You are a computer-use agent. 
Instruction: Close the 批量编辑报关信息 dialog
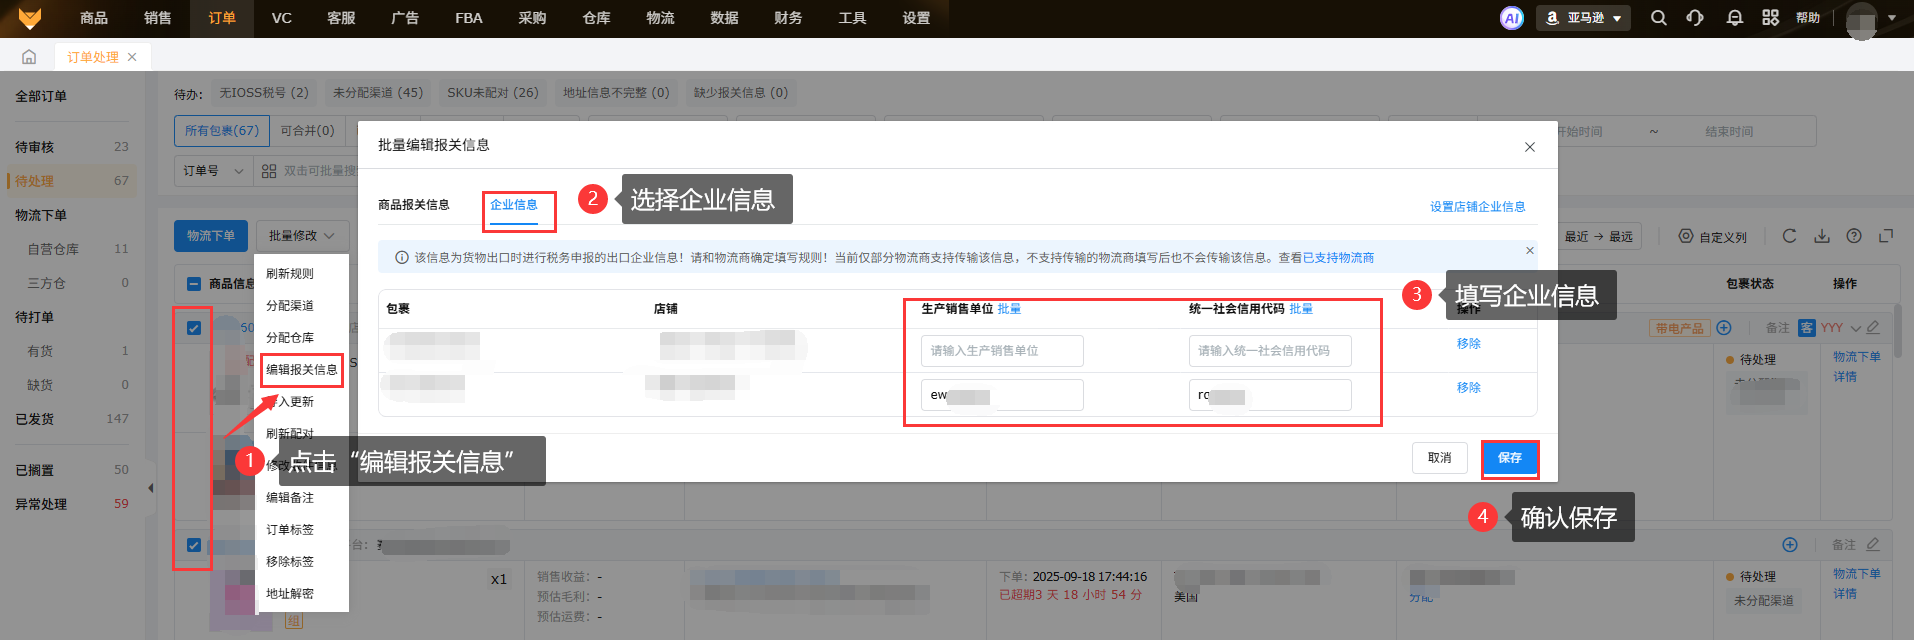point(1529,147)
